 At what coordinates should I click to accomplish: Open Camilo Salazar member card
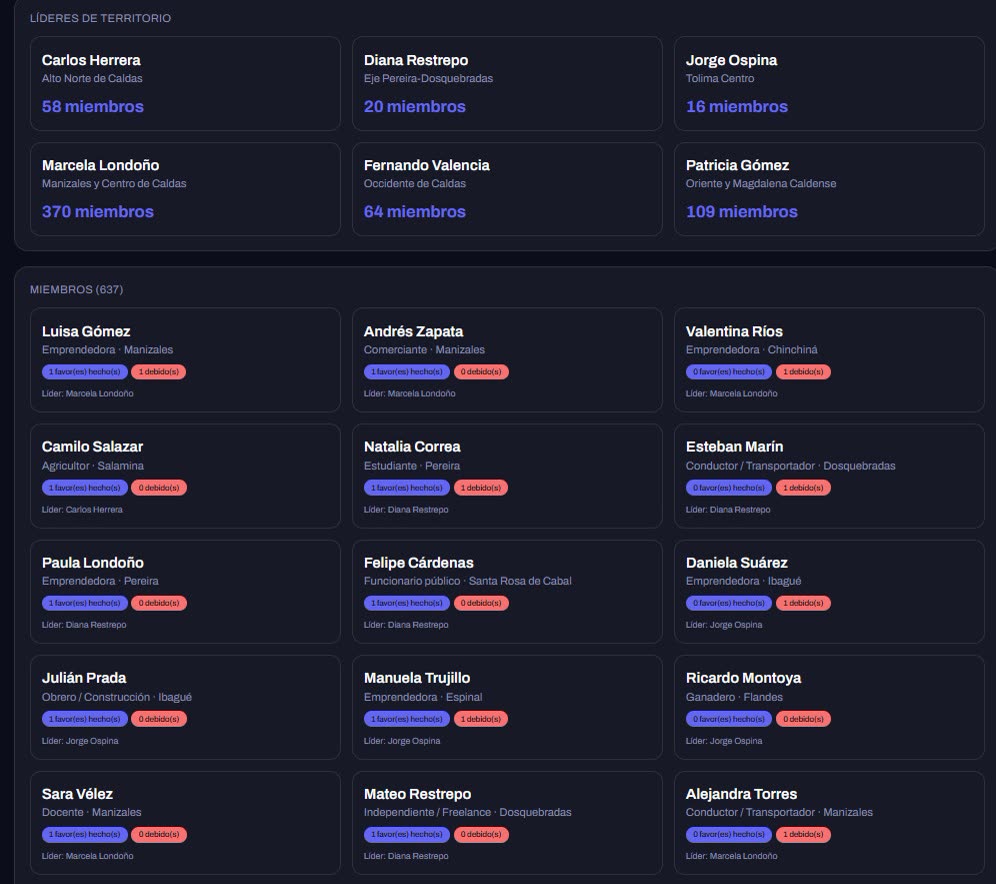click(x=185, y=476)
